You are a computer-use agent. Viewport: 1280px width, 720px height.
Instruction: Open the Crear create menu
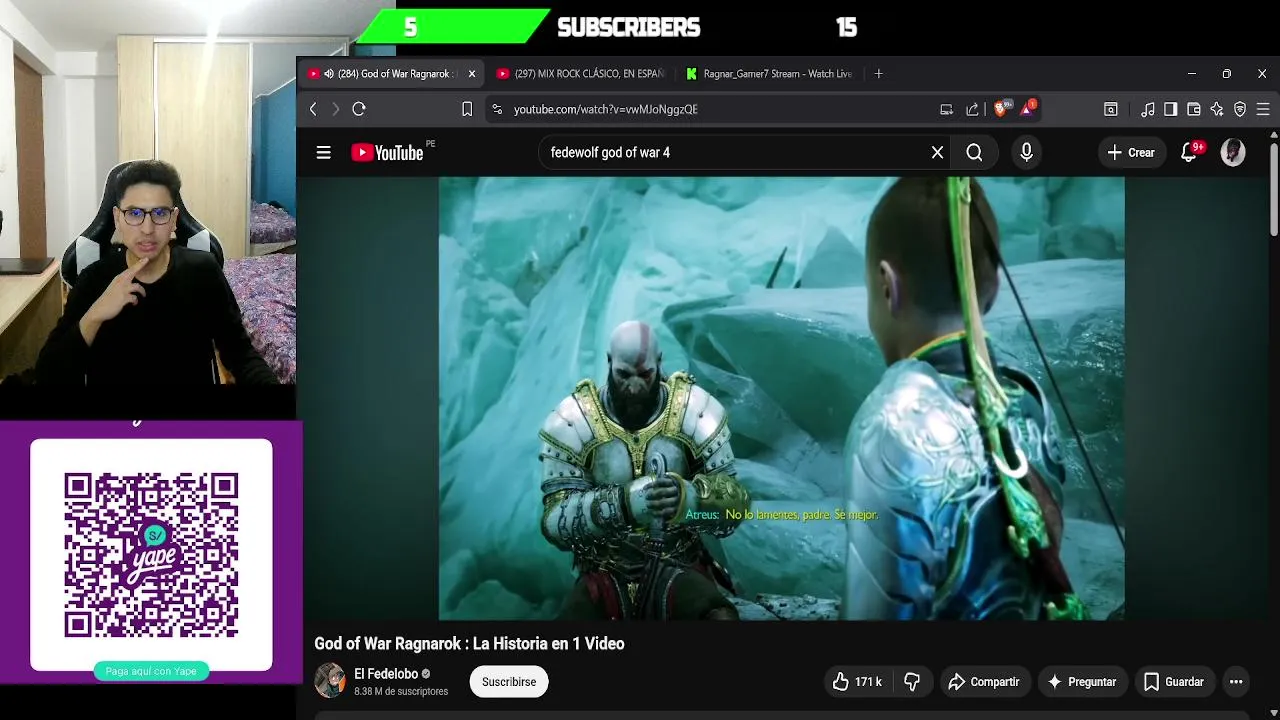1131,153
